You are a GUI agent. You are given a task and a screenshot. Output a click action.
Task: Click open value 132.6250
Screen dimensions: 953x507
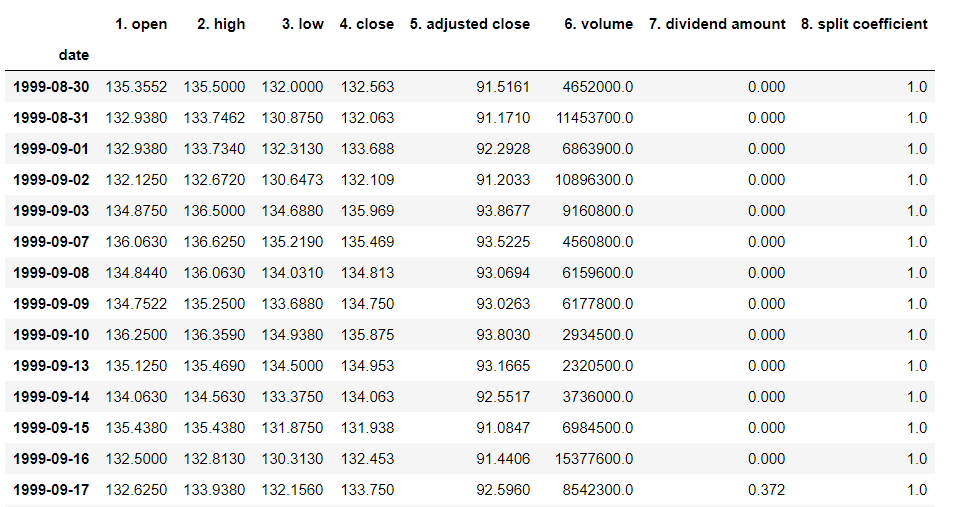click(x=136, y=490)
